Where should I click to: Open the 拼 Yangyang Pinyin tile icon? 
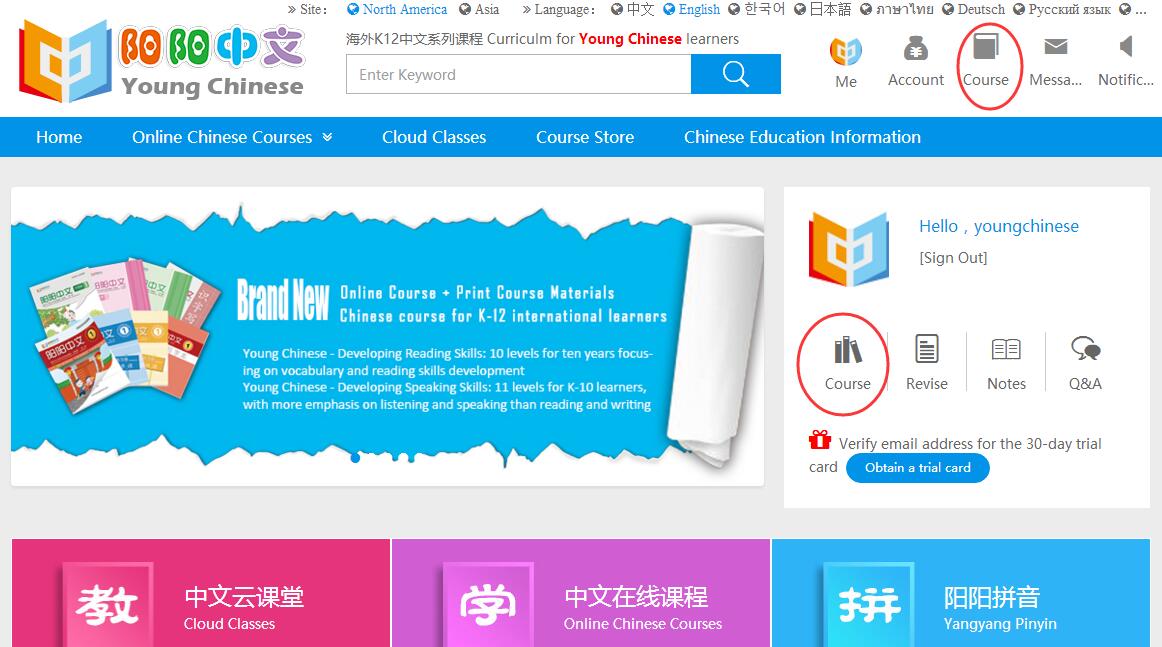tap(869, 604)
